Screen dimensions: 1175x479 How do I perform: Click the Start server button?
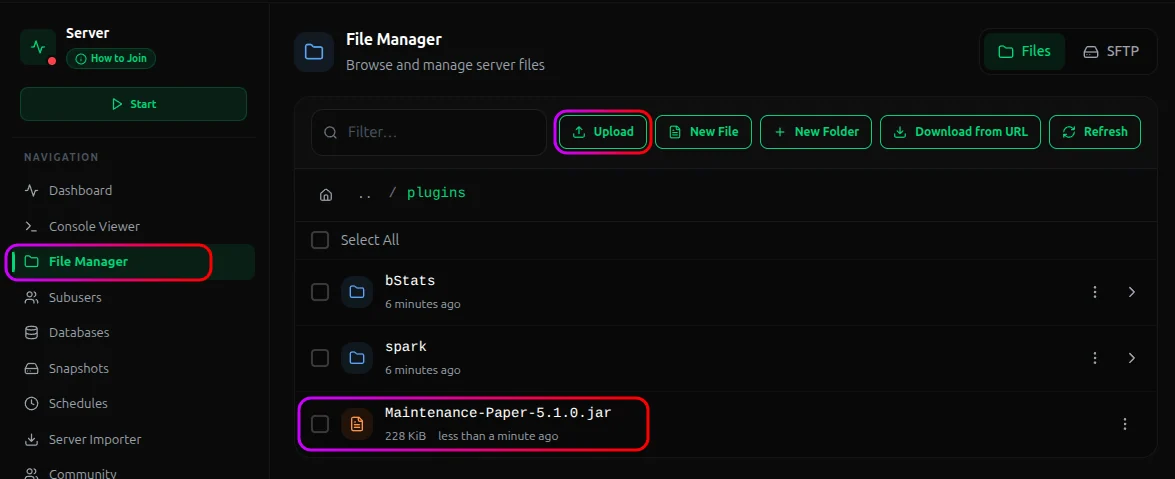(133, 104)
